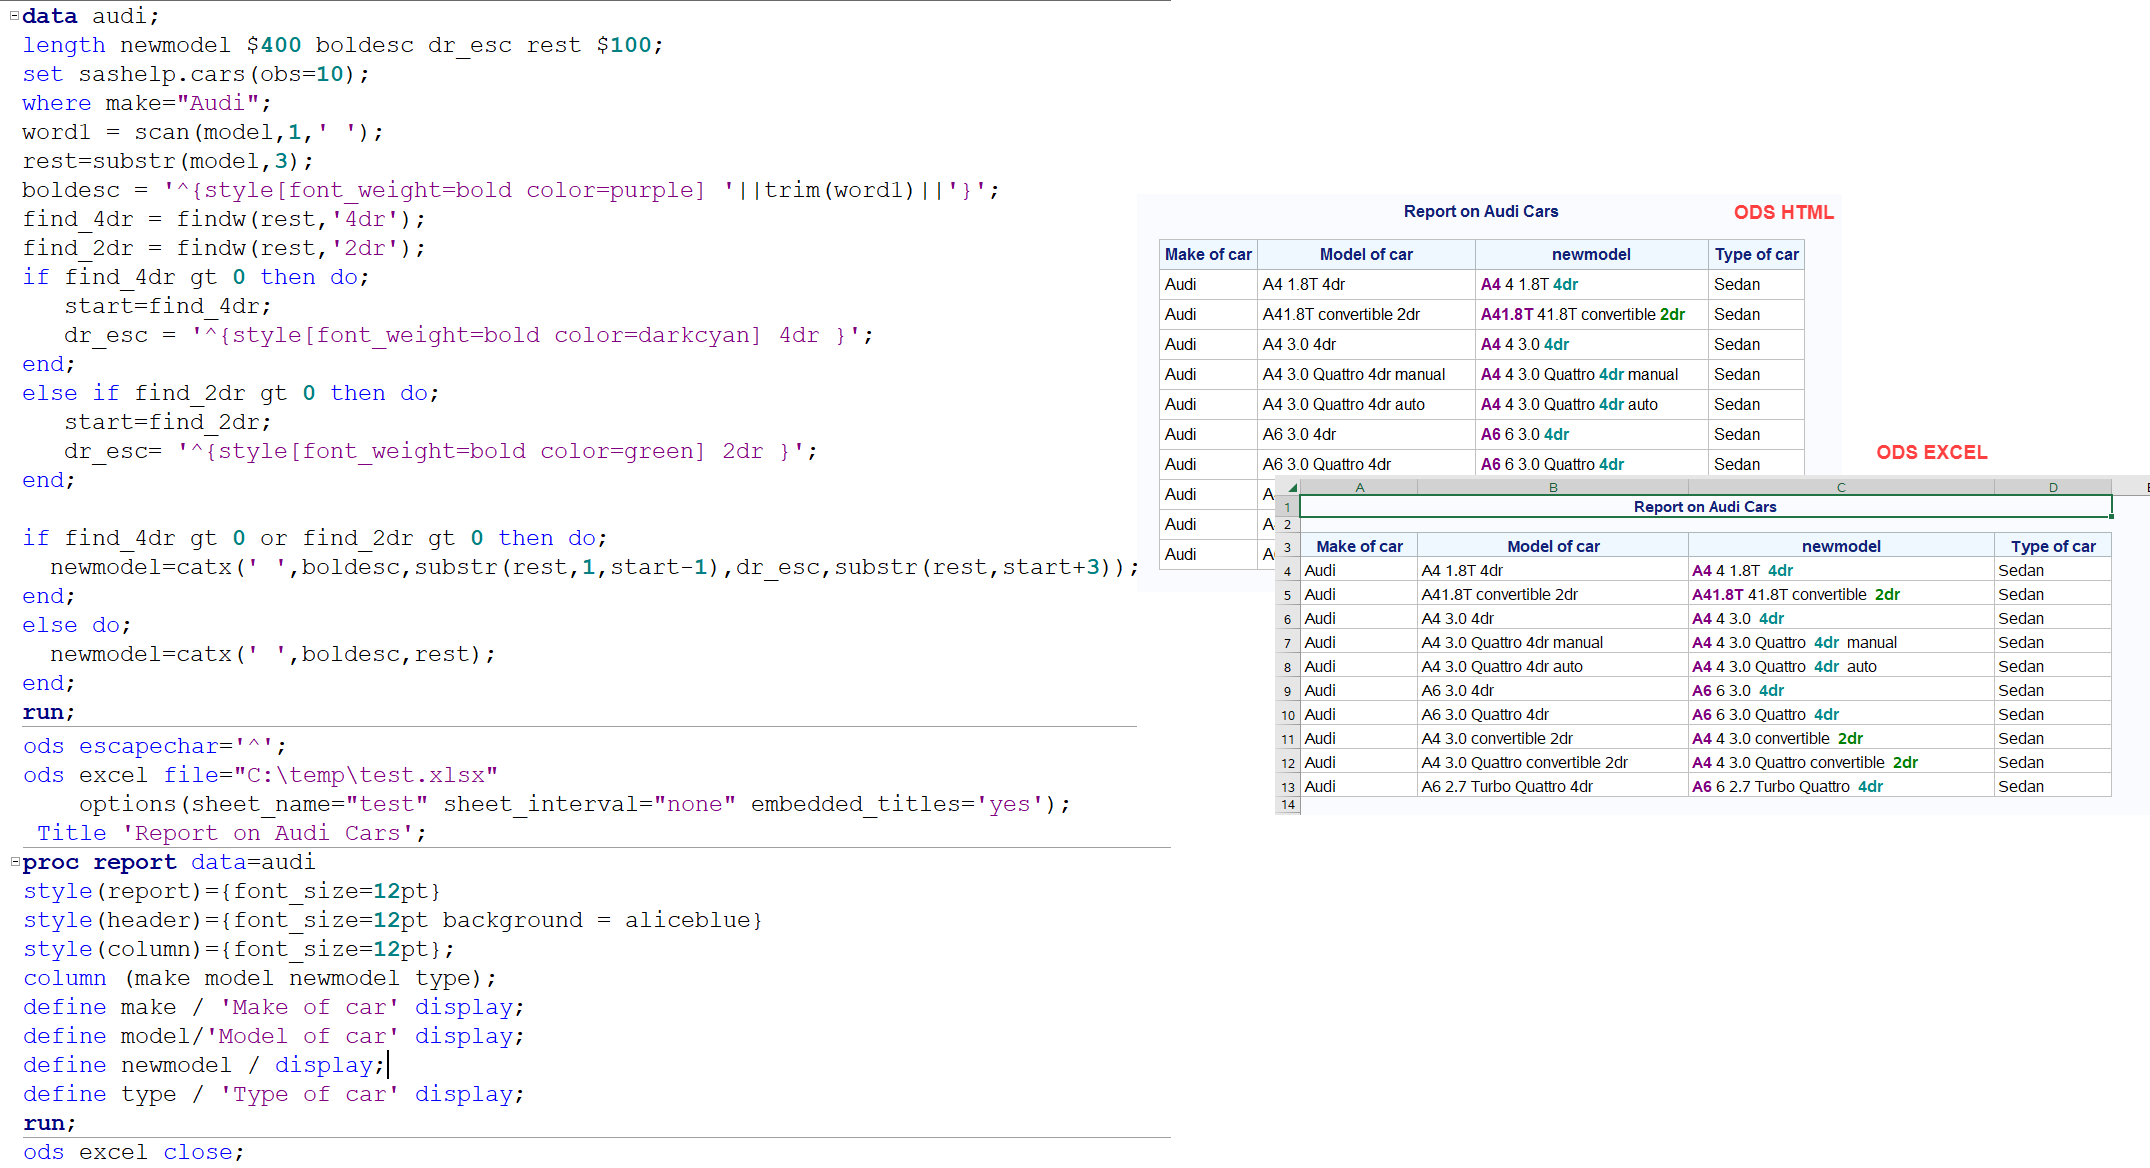This screenshot has height=1168, width=2150.
Task: Select Excel column C header
Action: coord(1840,488)
